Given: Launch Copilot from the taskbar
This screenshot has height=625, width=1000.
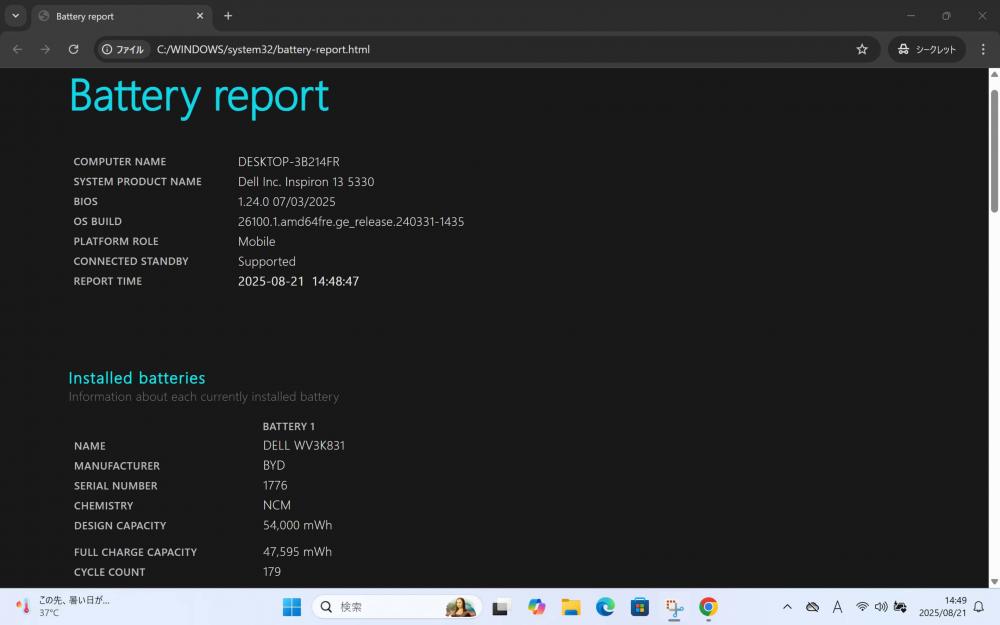Looking at the screenshot, I should click(536, 607).
